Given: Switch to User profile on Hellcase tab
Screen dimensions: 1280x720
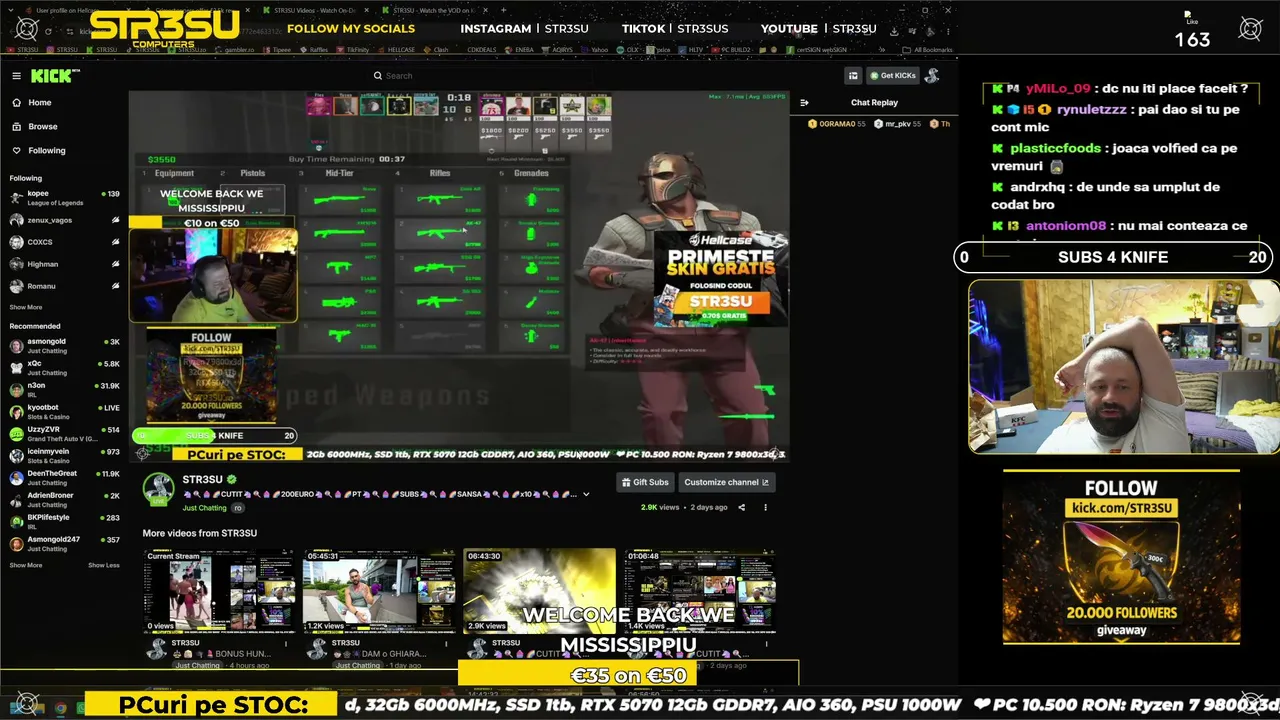Looking at the screenshot, I should (76, 10).
